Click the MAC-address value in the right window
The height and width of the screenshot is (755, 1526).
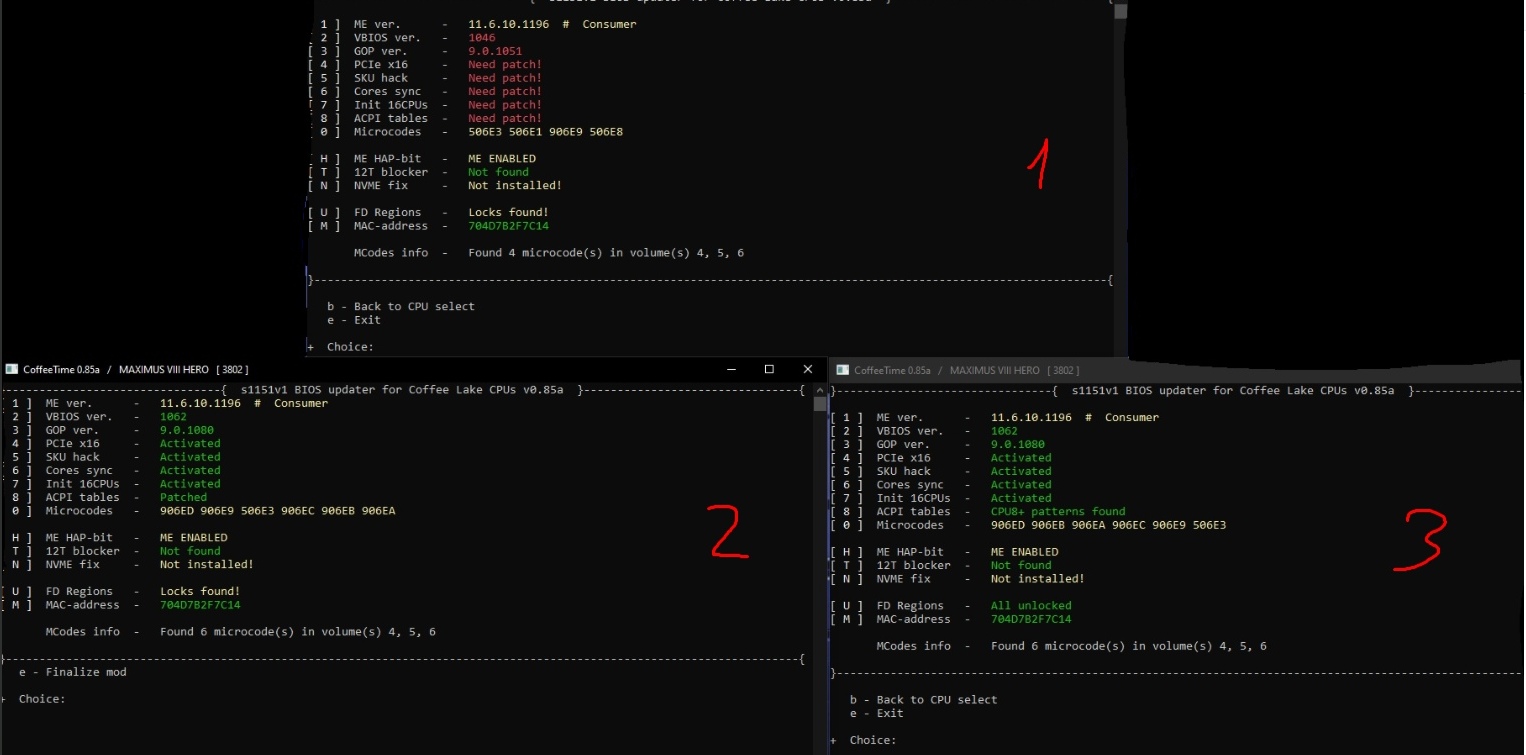(x=1031, y=619)
